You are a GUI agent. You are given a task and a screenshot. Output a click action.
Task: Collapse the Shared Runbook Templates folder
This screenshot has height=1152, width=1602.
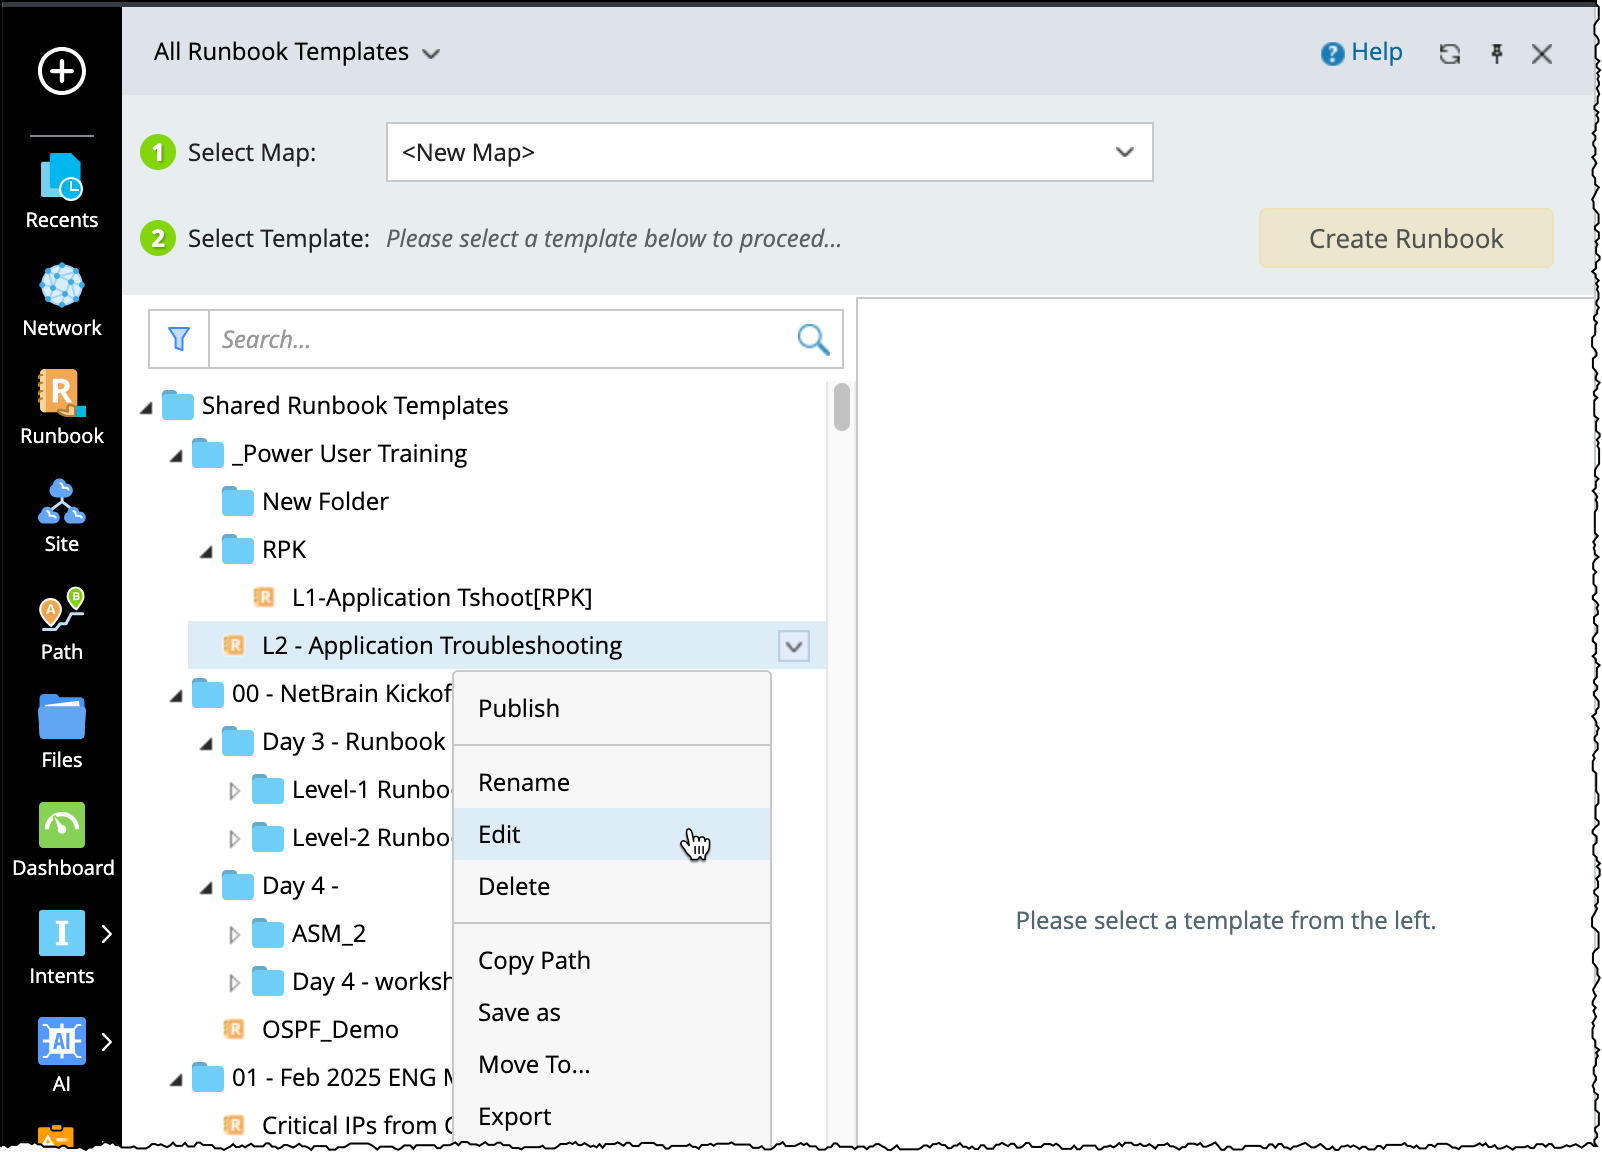(146, 407)
